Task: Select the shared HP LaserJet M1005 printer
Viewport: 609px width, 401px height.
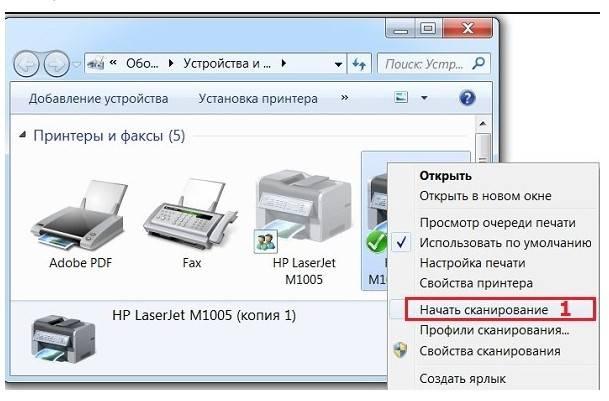Action: click(304, 212)
